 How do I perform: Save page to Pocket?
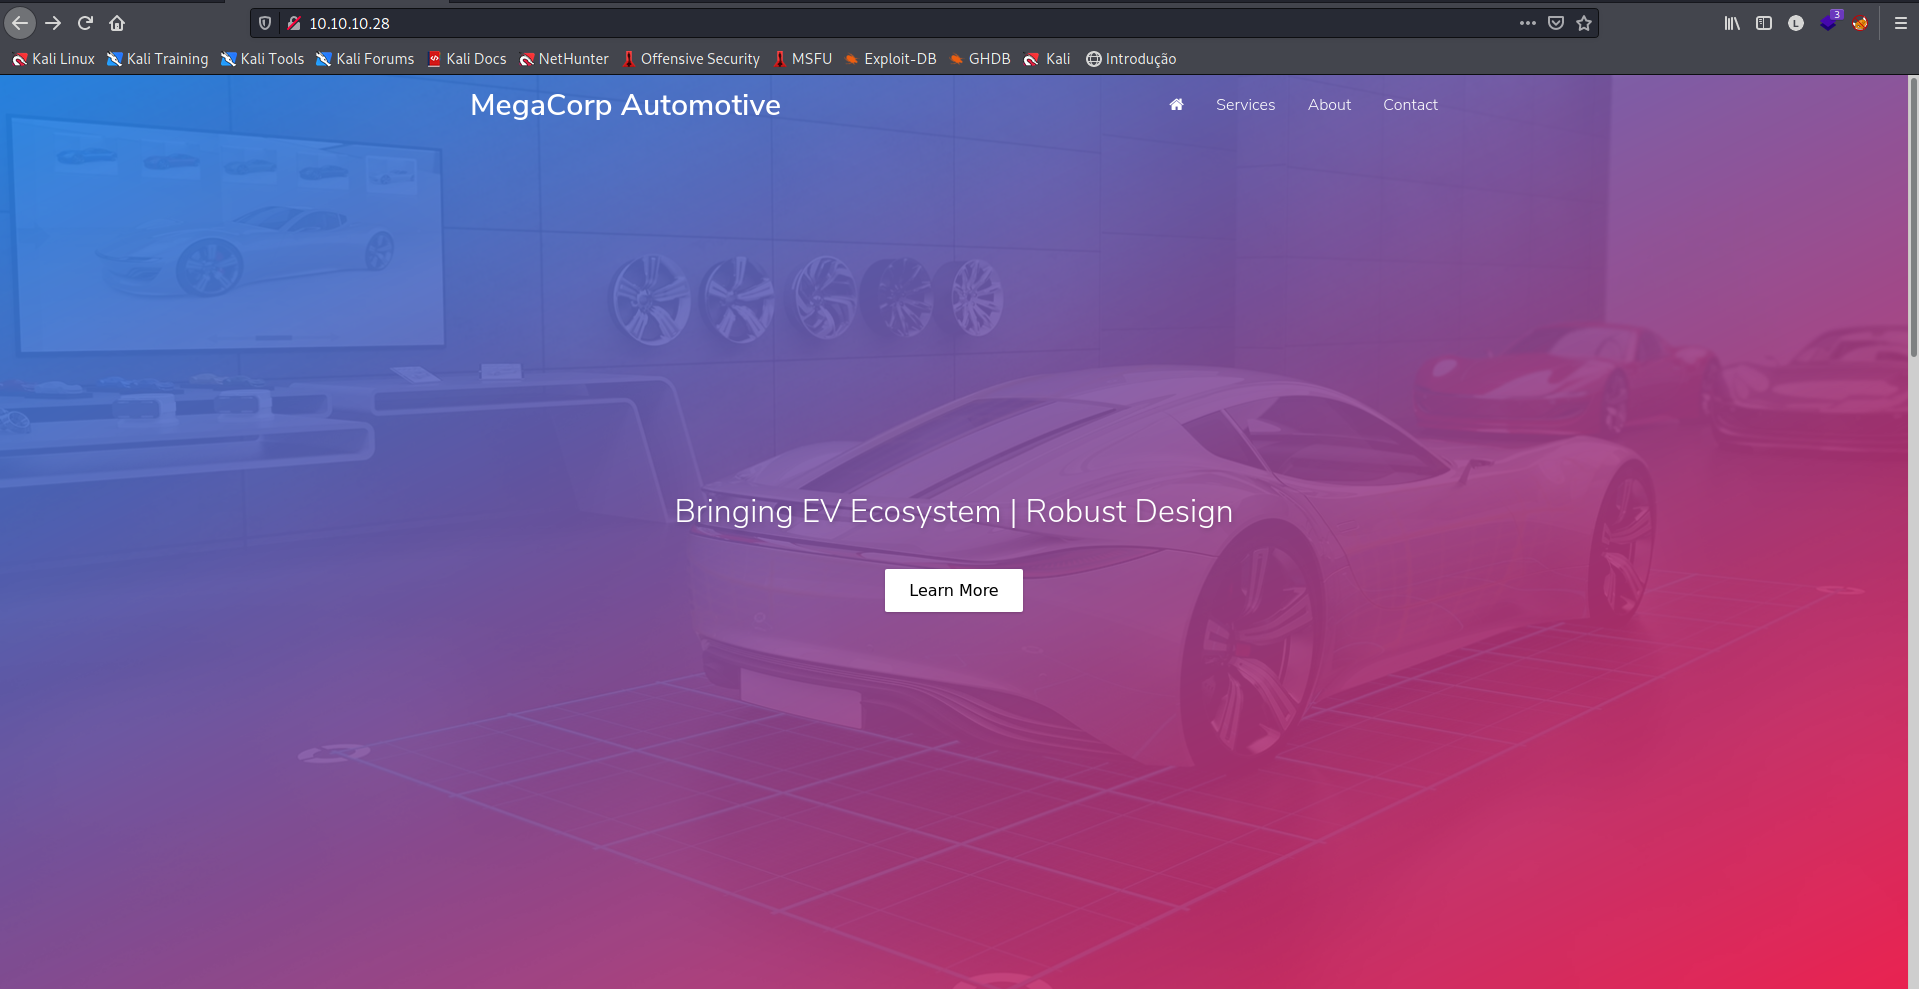(x=1556, y=23)
